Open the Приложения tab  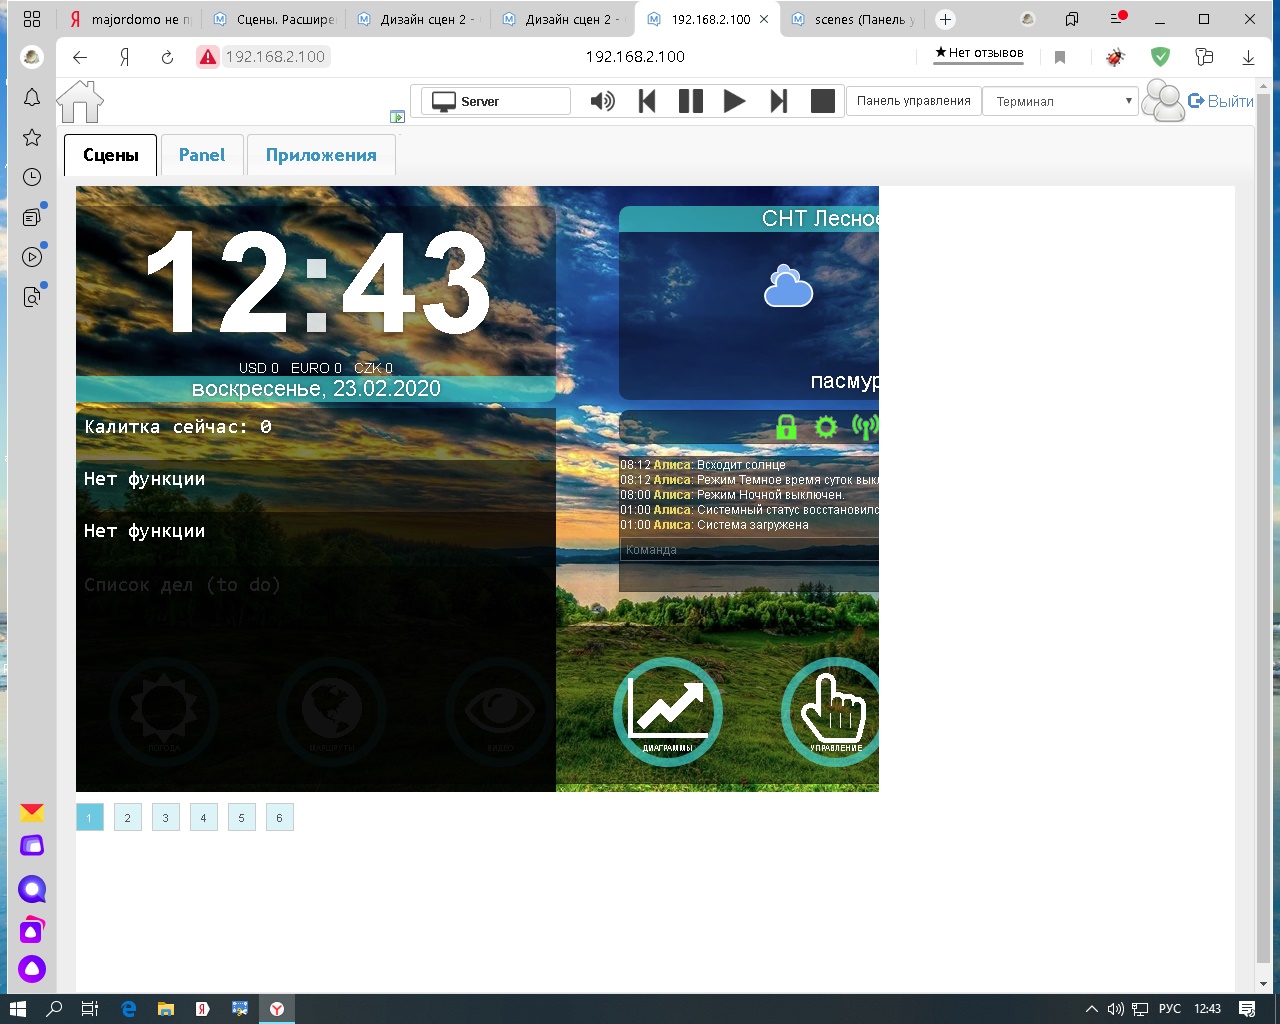[x=321, y=155]
